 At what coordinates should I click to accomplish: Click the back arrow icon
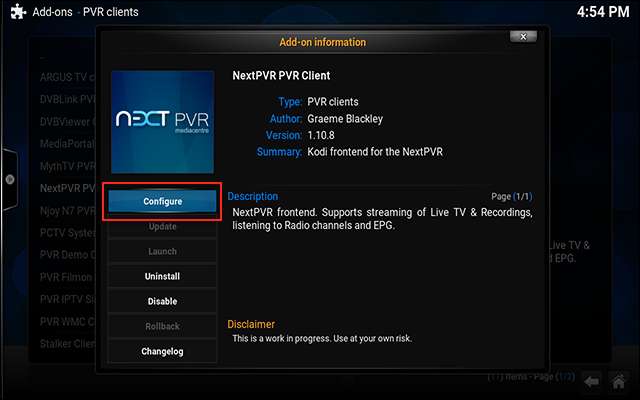point(592,382)
